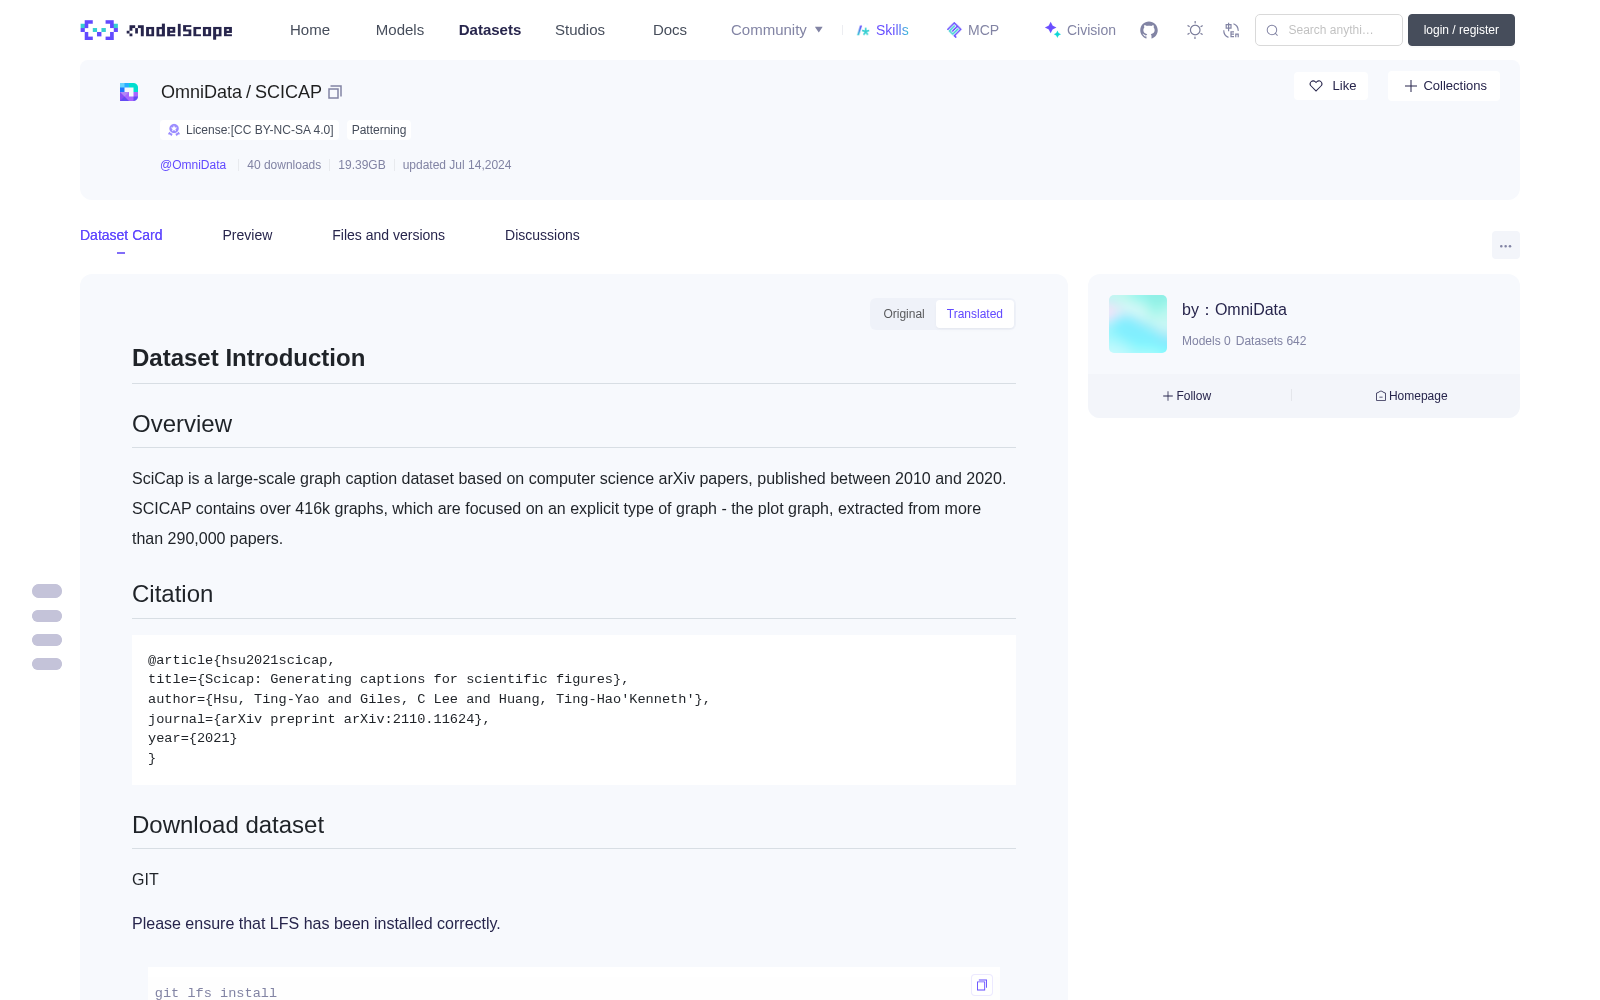Copy dataset name OmniData/SCICAP icon

pyautogui.click(x=335, y=92)
